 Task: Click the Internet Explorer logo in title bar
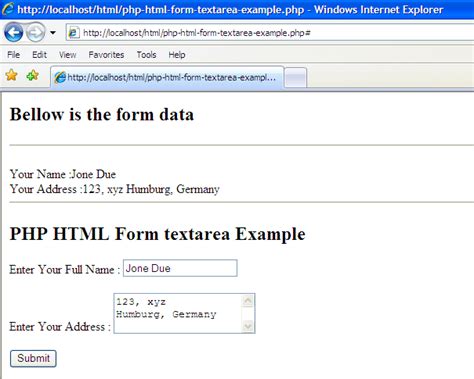pyautogui.click(x=8, y=9)
